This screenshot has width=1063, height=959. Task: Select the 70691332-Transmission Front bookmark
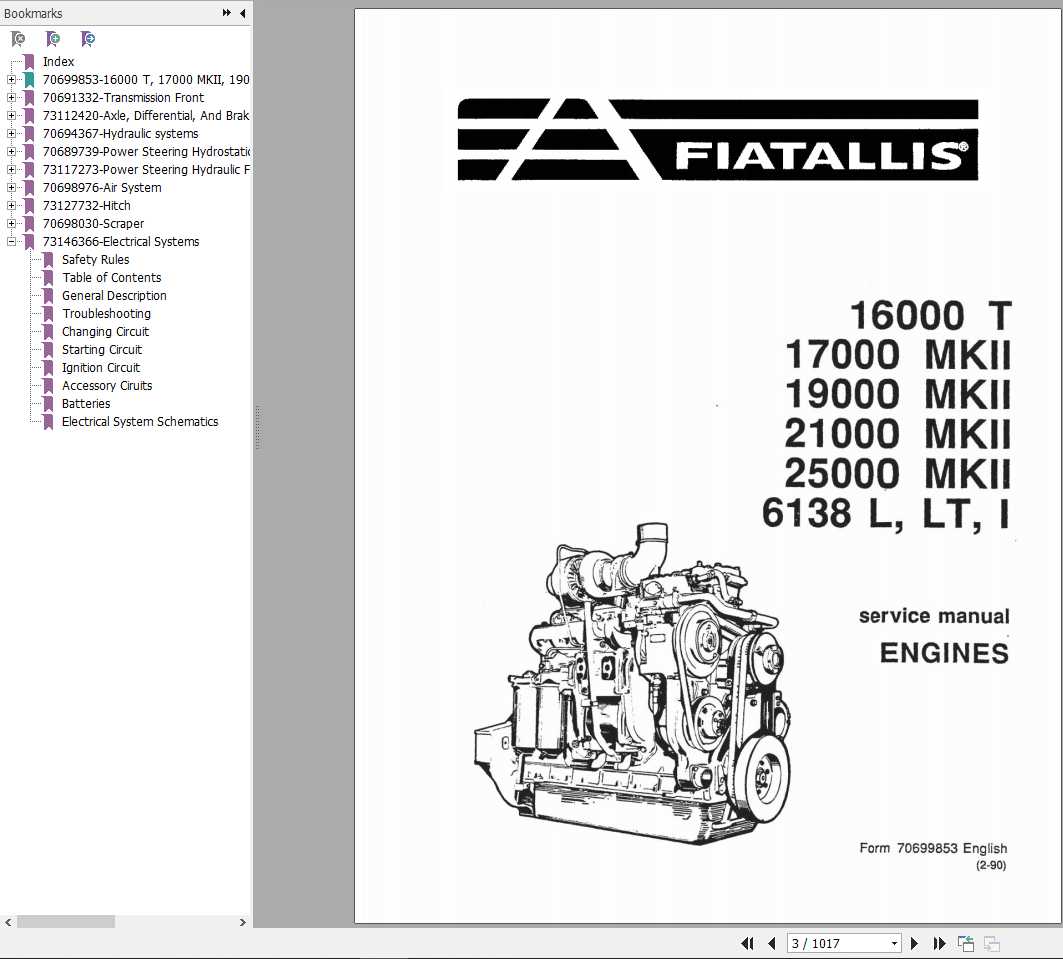pos(123,98)
